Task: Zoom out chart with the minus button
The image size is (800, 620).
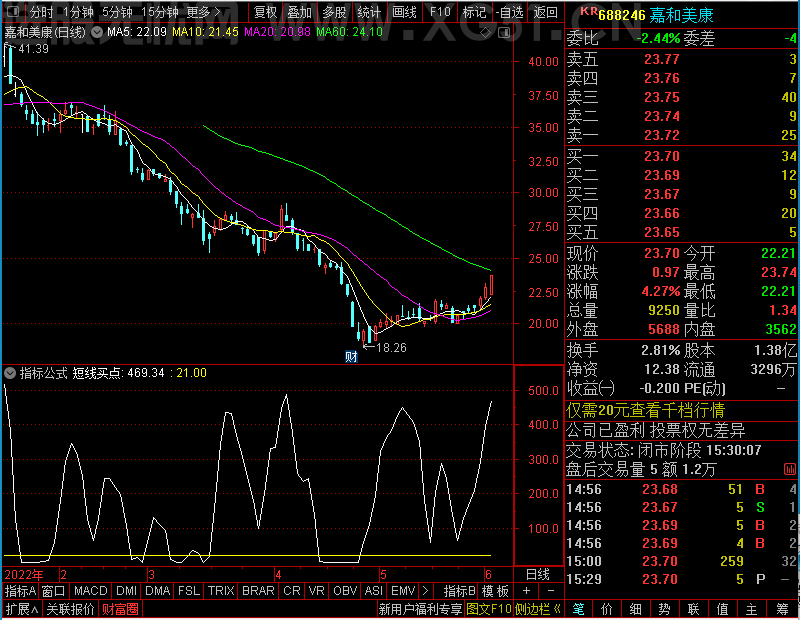Action: [x=551, y=591]
